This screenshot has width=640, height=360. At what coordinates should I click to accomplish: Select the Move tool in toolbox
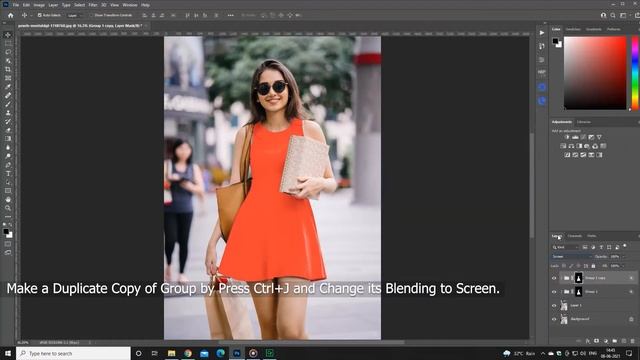coord(8,35)
